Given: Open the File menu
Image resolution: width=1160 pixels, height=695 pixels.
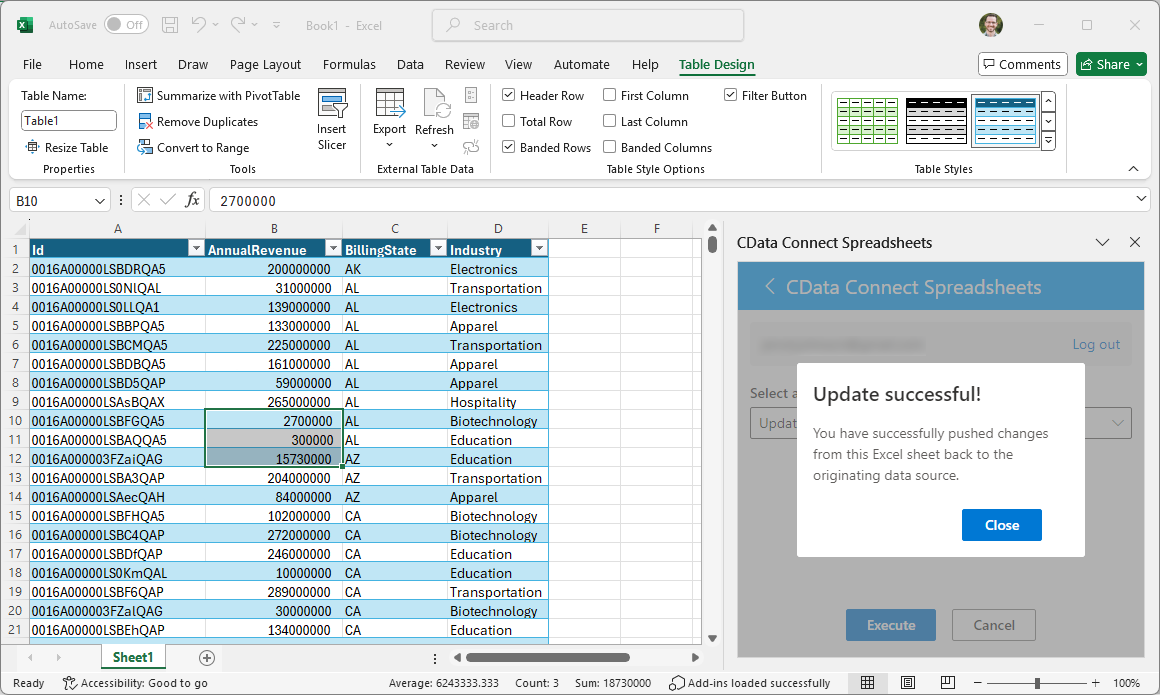Looking at the screenshot, I should click(x=32, y=65).
